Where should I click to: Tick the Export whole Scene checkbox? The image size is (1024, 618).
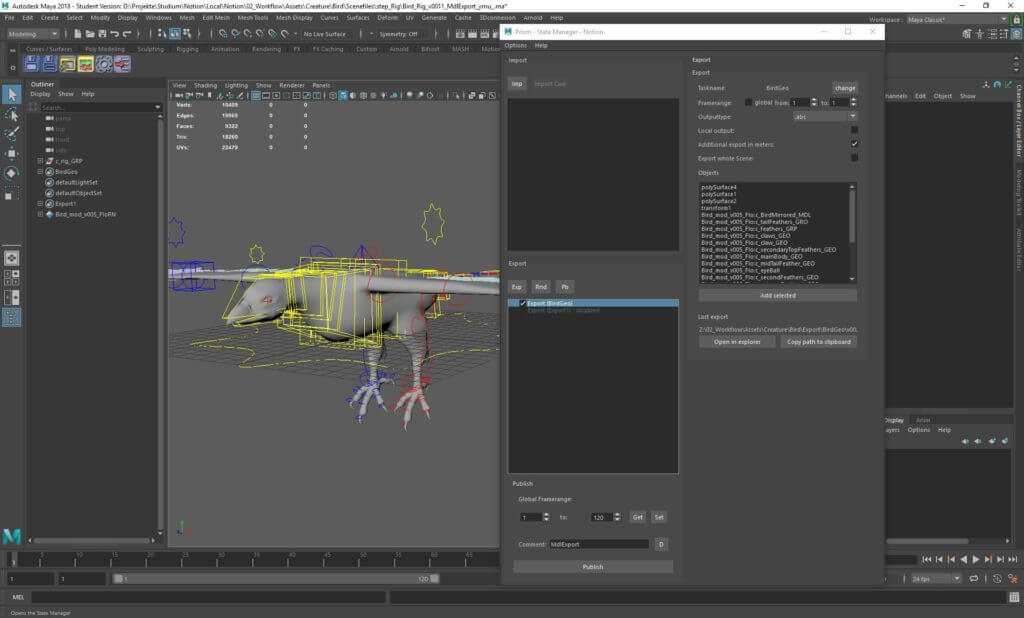[854, 158]
